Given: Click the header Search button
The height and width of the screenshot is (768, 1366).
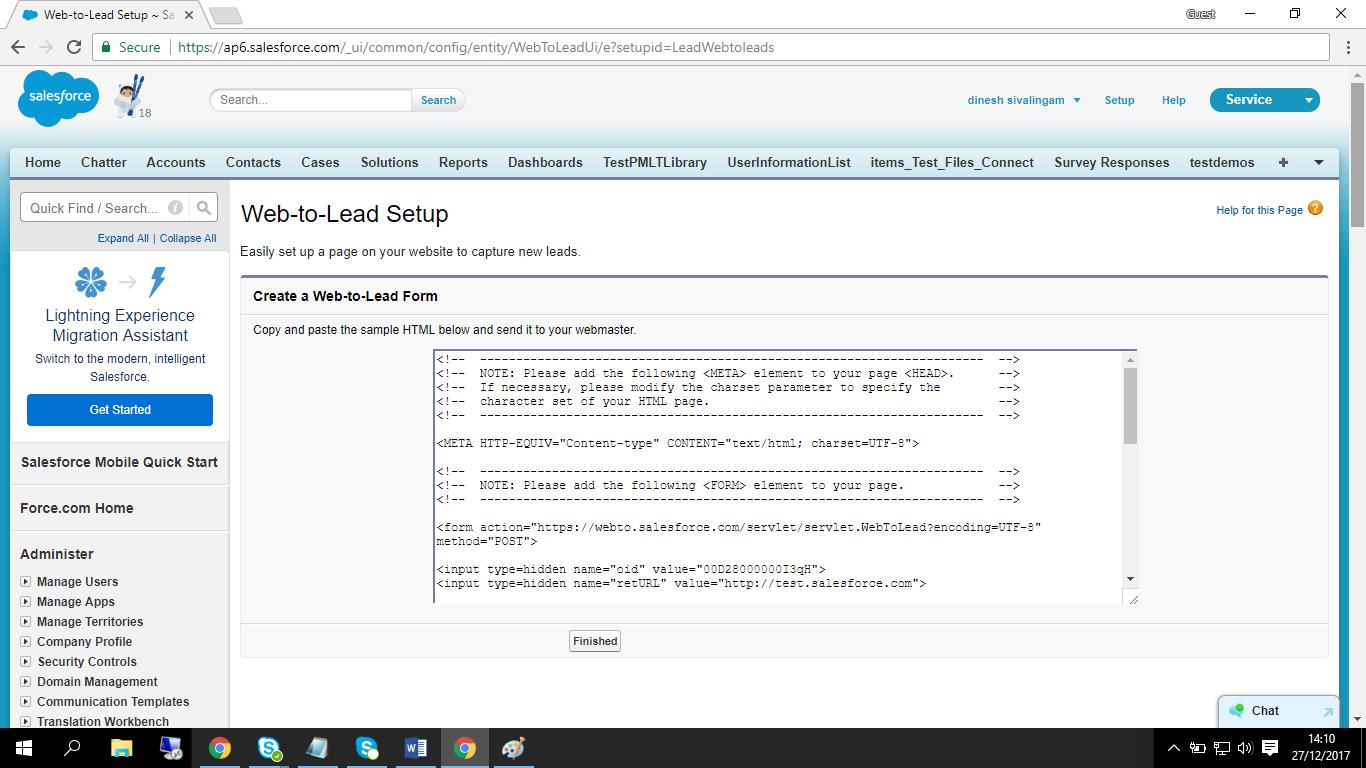Looking at the screenshot, I should point(438,100).
